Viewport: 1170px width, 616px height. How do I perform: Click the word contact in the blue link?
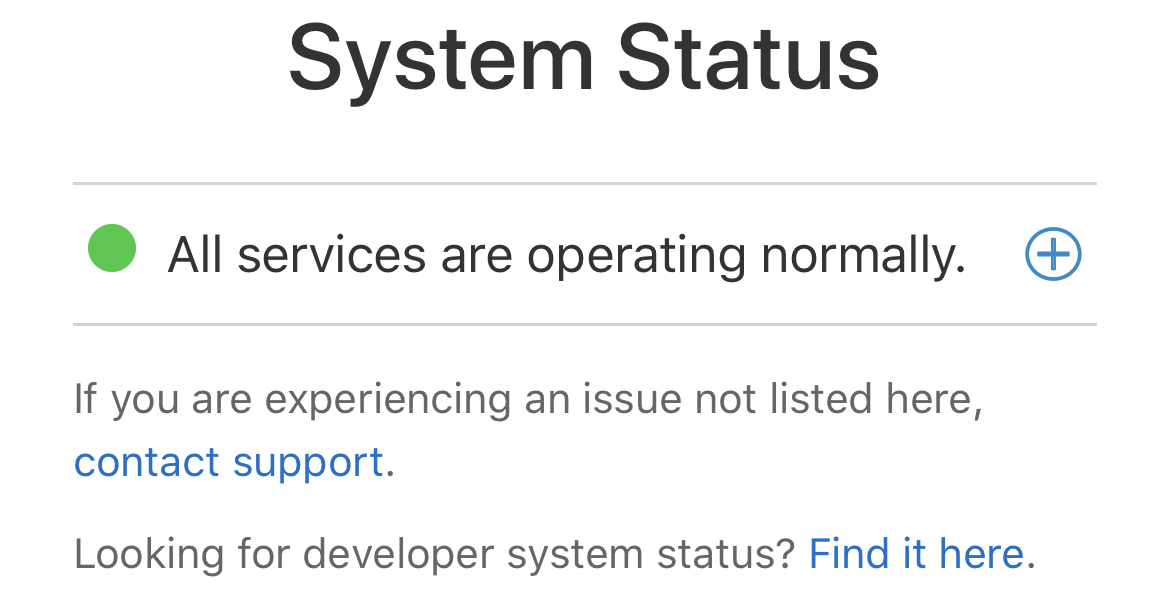tap(147, 462)
